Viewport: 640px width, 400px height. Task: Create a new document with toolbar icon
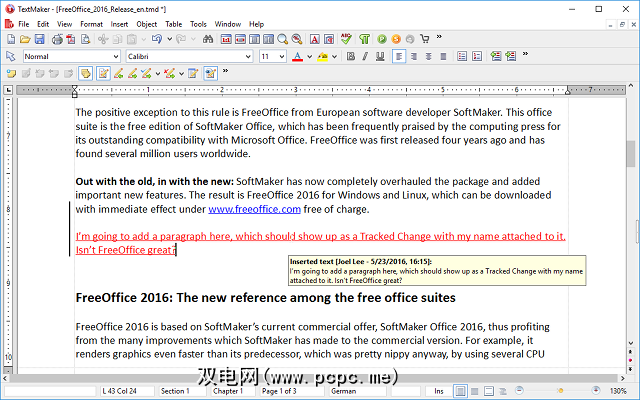click(11, 39)
